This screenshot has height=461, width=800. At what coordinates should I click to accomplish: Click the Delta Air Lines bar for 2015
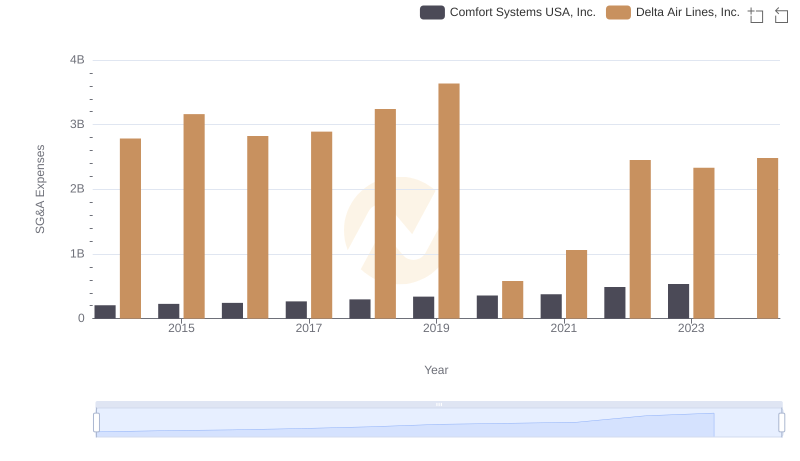[x=194, y=216]
